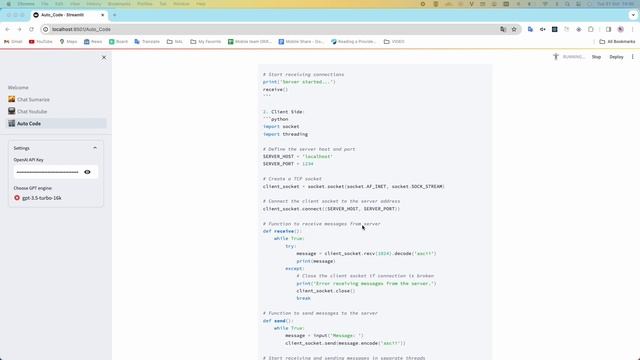Open Board bookmark
640x360 pixels.
(118, 42)
